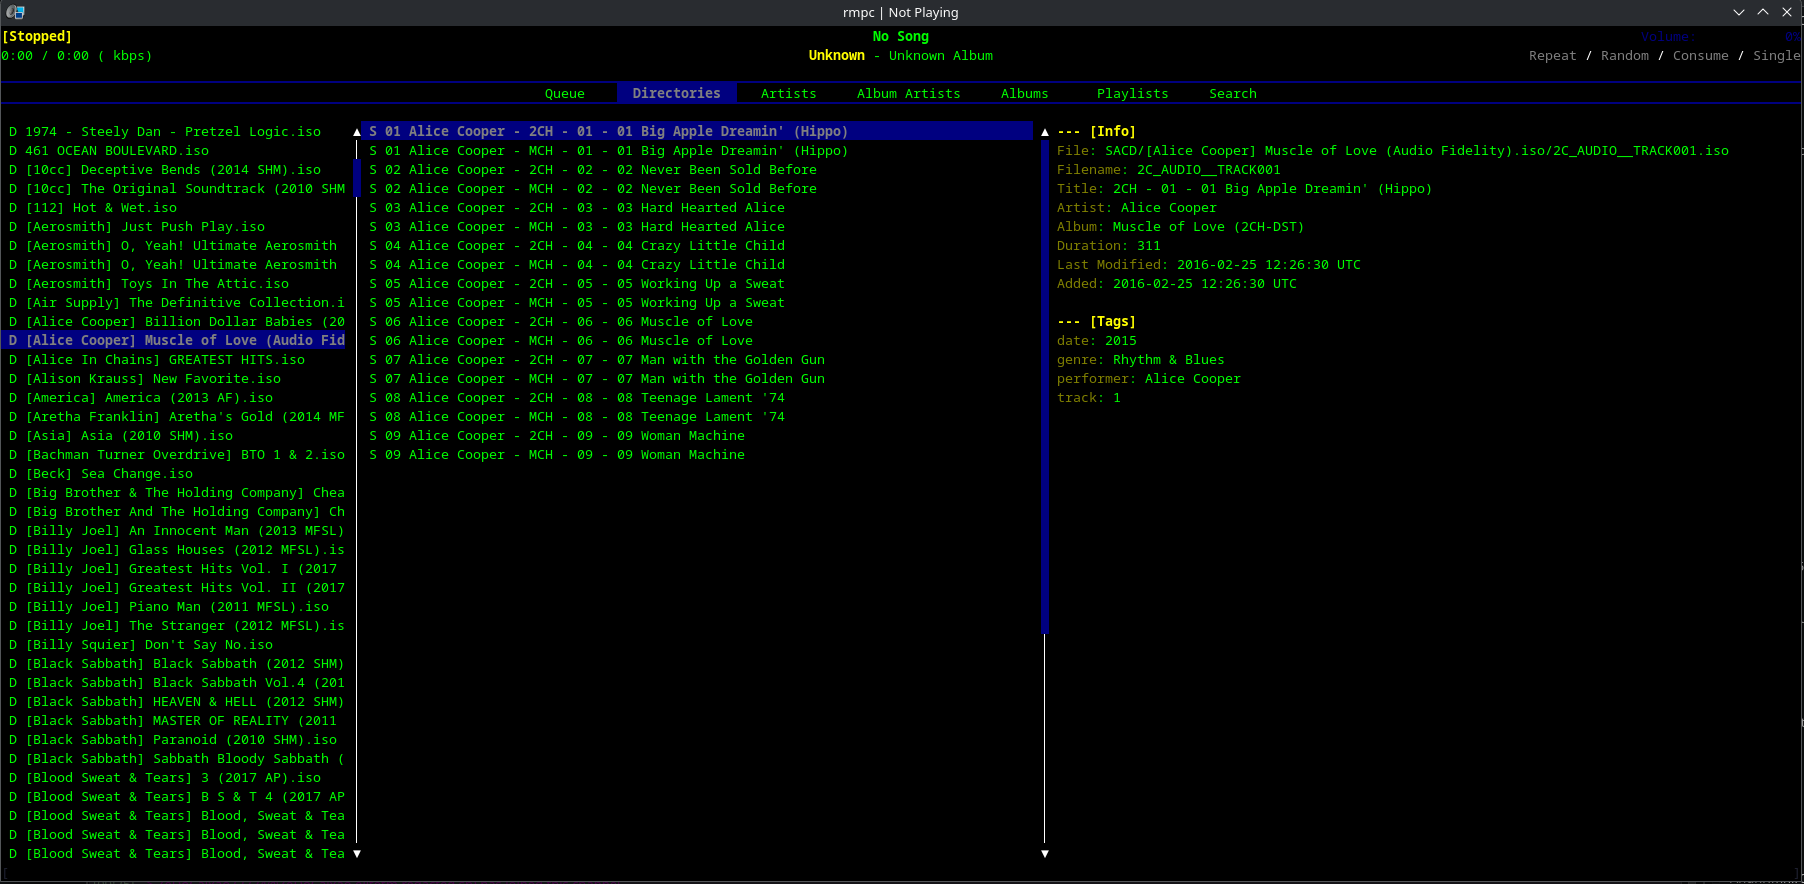Select 2CH track '04 Crazy Little Child'

(x=697, y=246)
